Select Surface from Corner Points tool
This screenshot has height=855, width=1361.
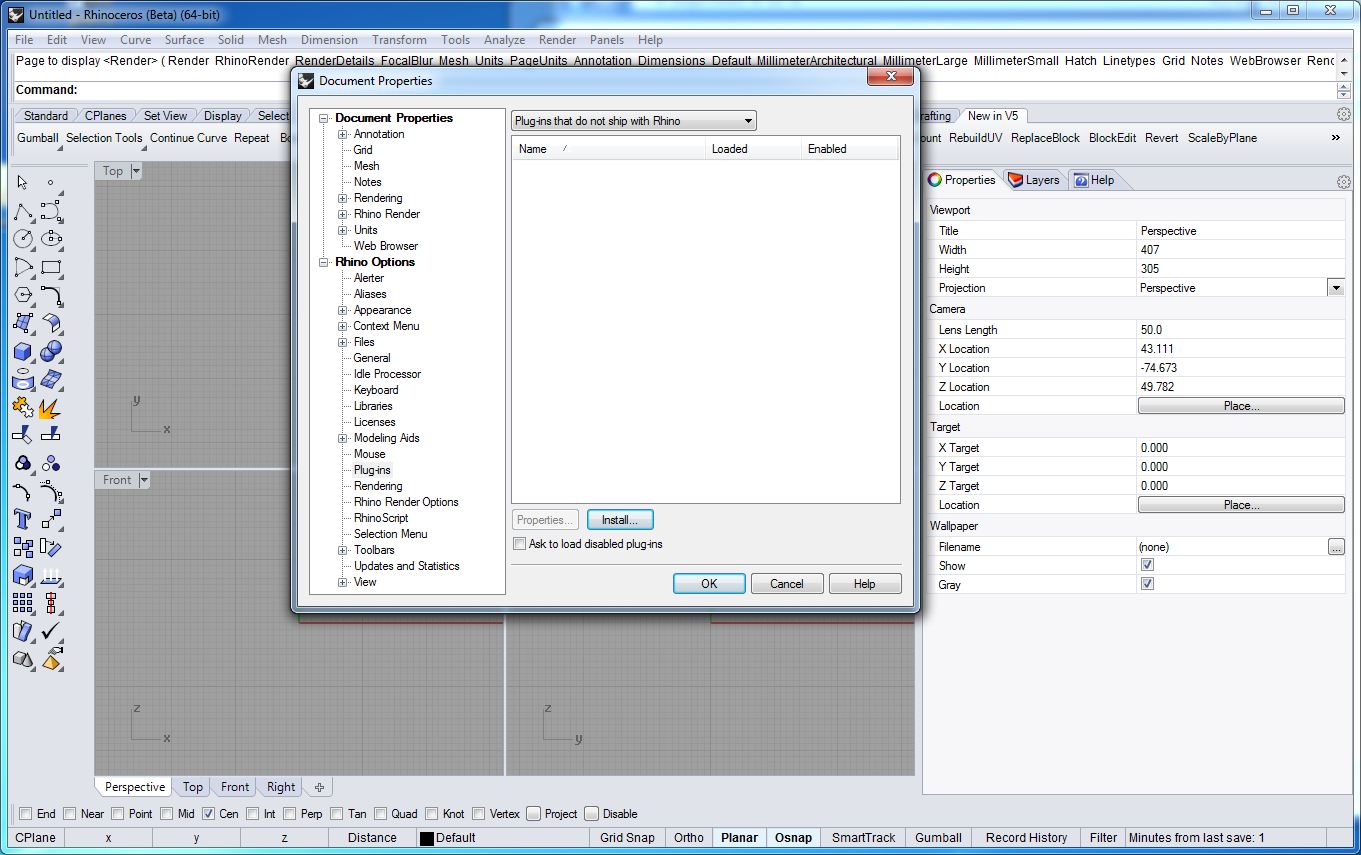point(23,323)
